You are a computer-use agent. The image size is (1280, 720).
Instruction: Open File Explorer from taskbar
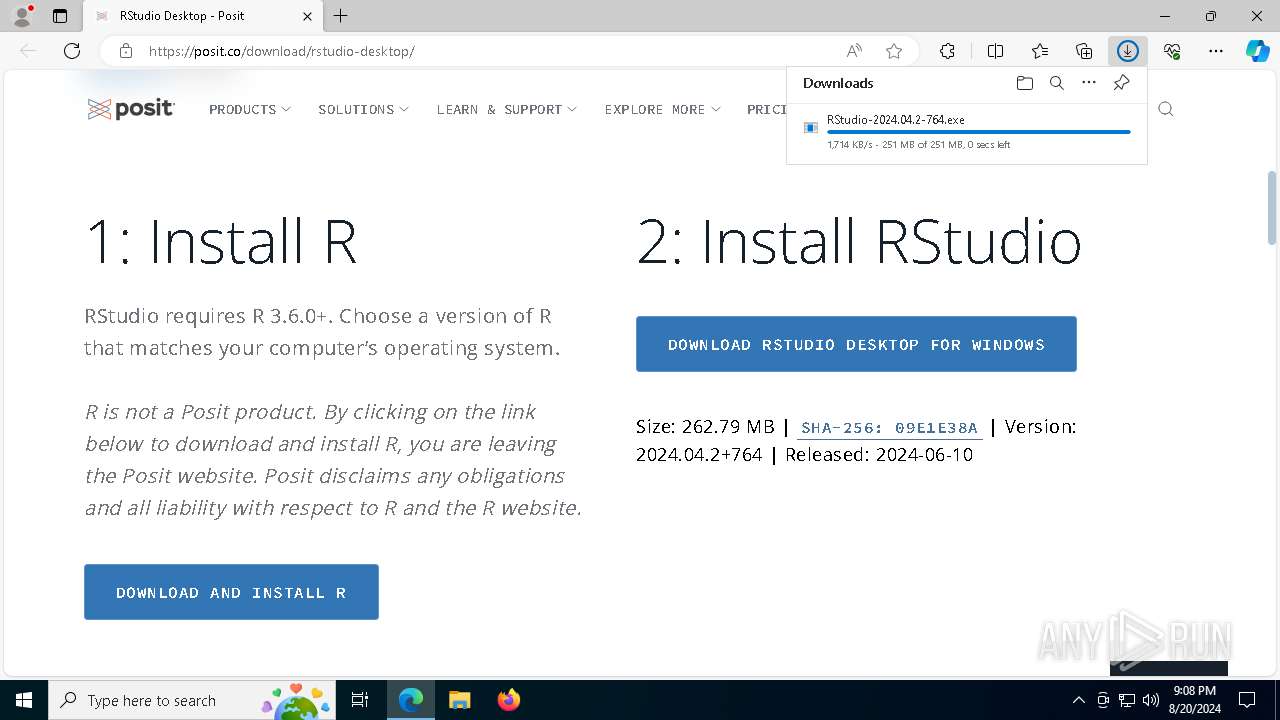tap(459, 700)
